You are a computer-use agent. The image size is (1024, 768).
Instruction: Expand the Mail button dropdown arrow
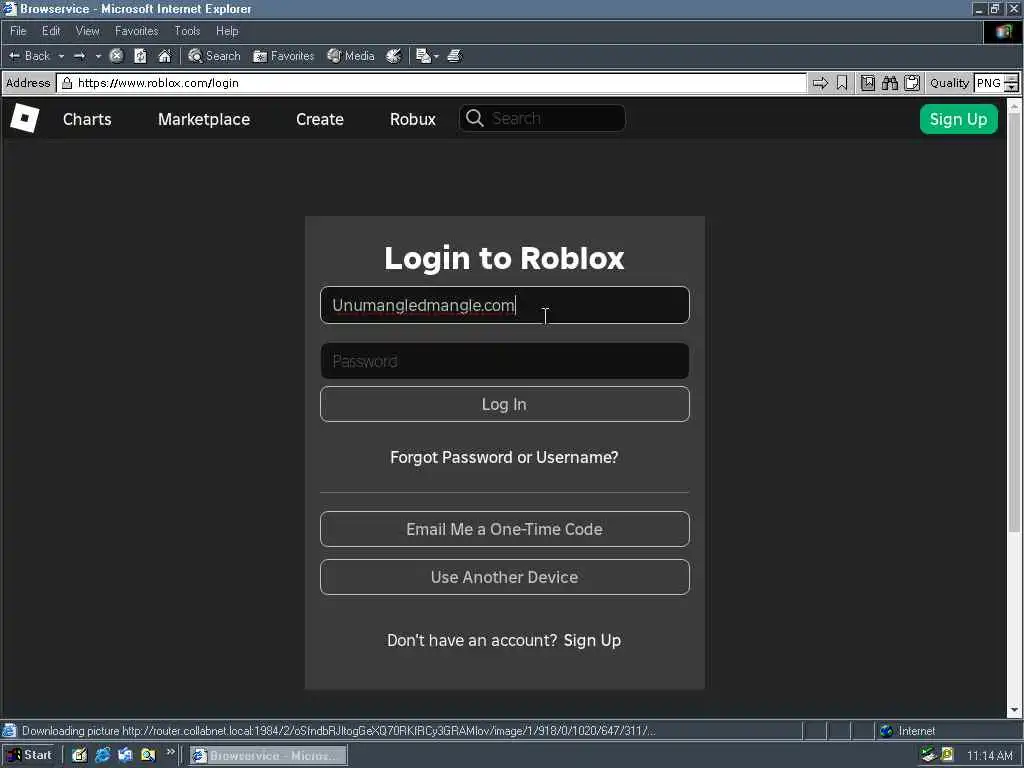tap(436, 56)
